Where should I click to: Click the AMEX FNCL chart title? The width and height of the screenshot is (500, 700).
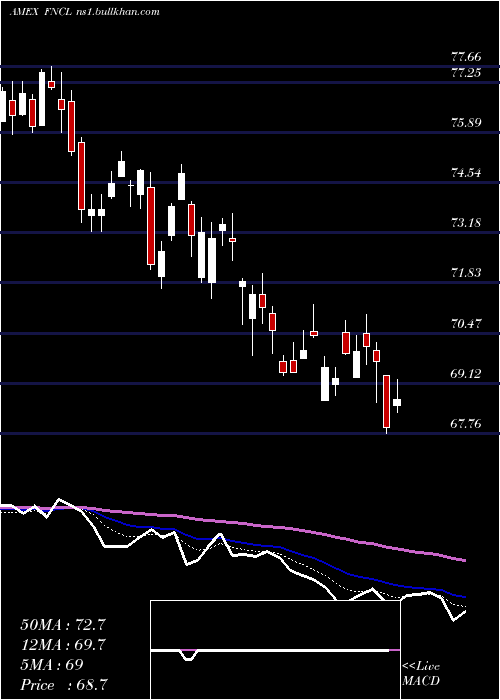point(84,12)
